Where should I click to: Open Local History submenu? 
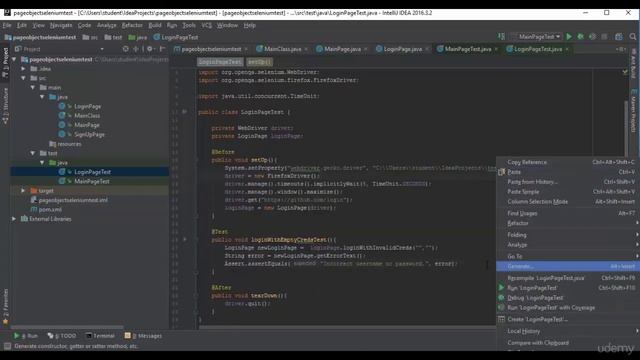click(568, 331)
